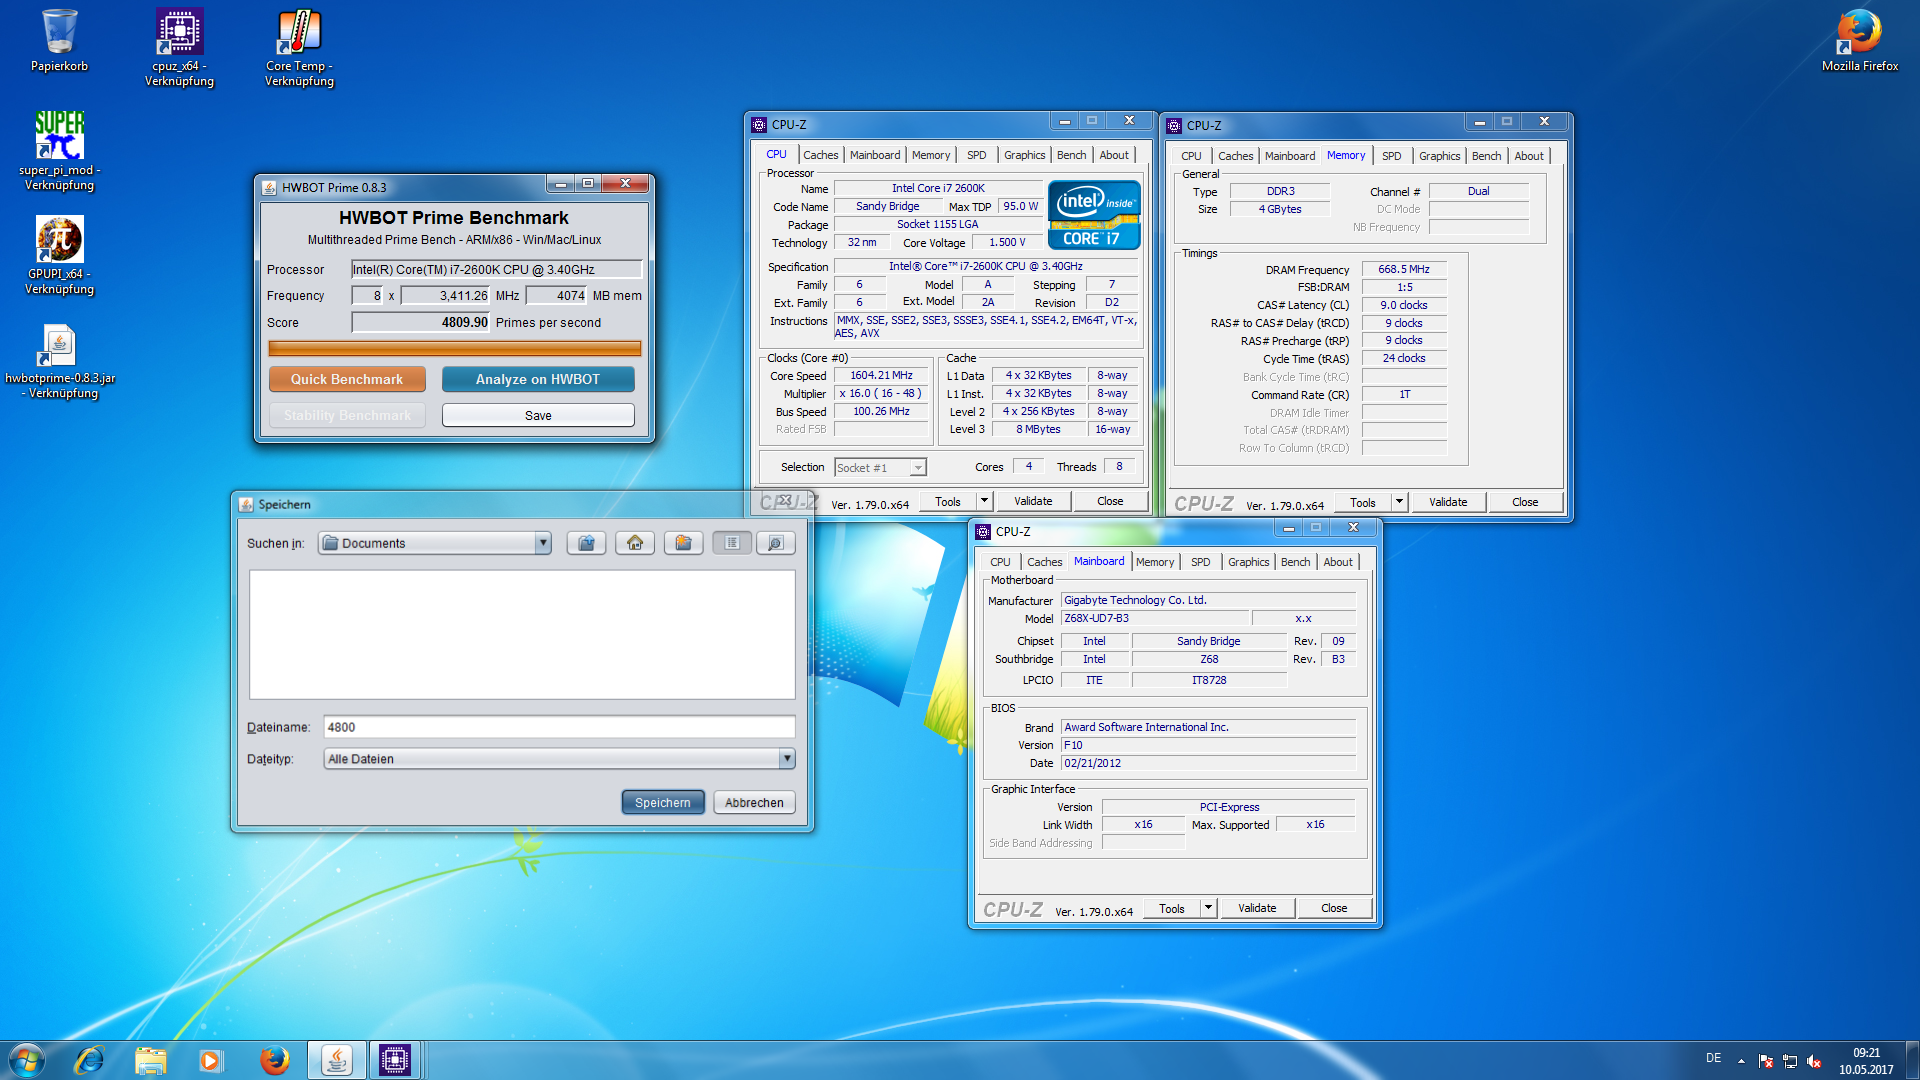The height and width of the screenshot is (1080, 1920).
Task: Open Caches tab in CPU window
Action: 820,155
